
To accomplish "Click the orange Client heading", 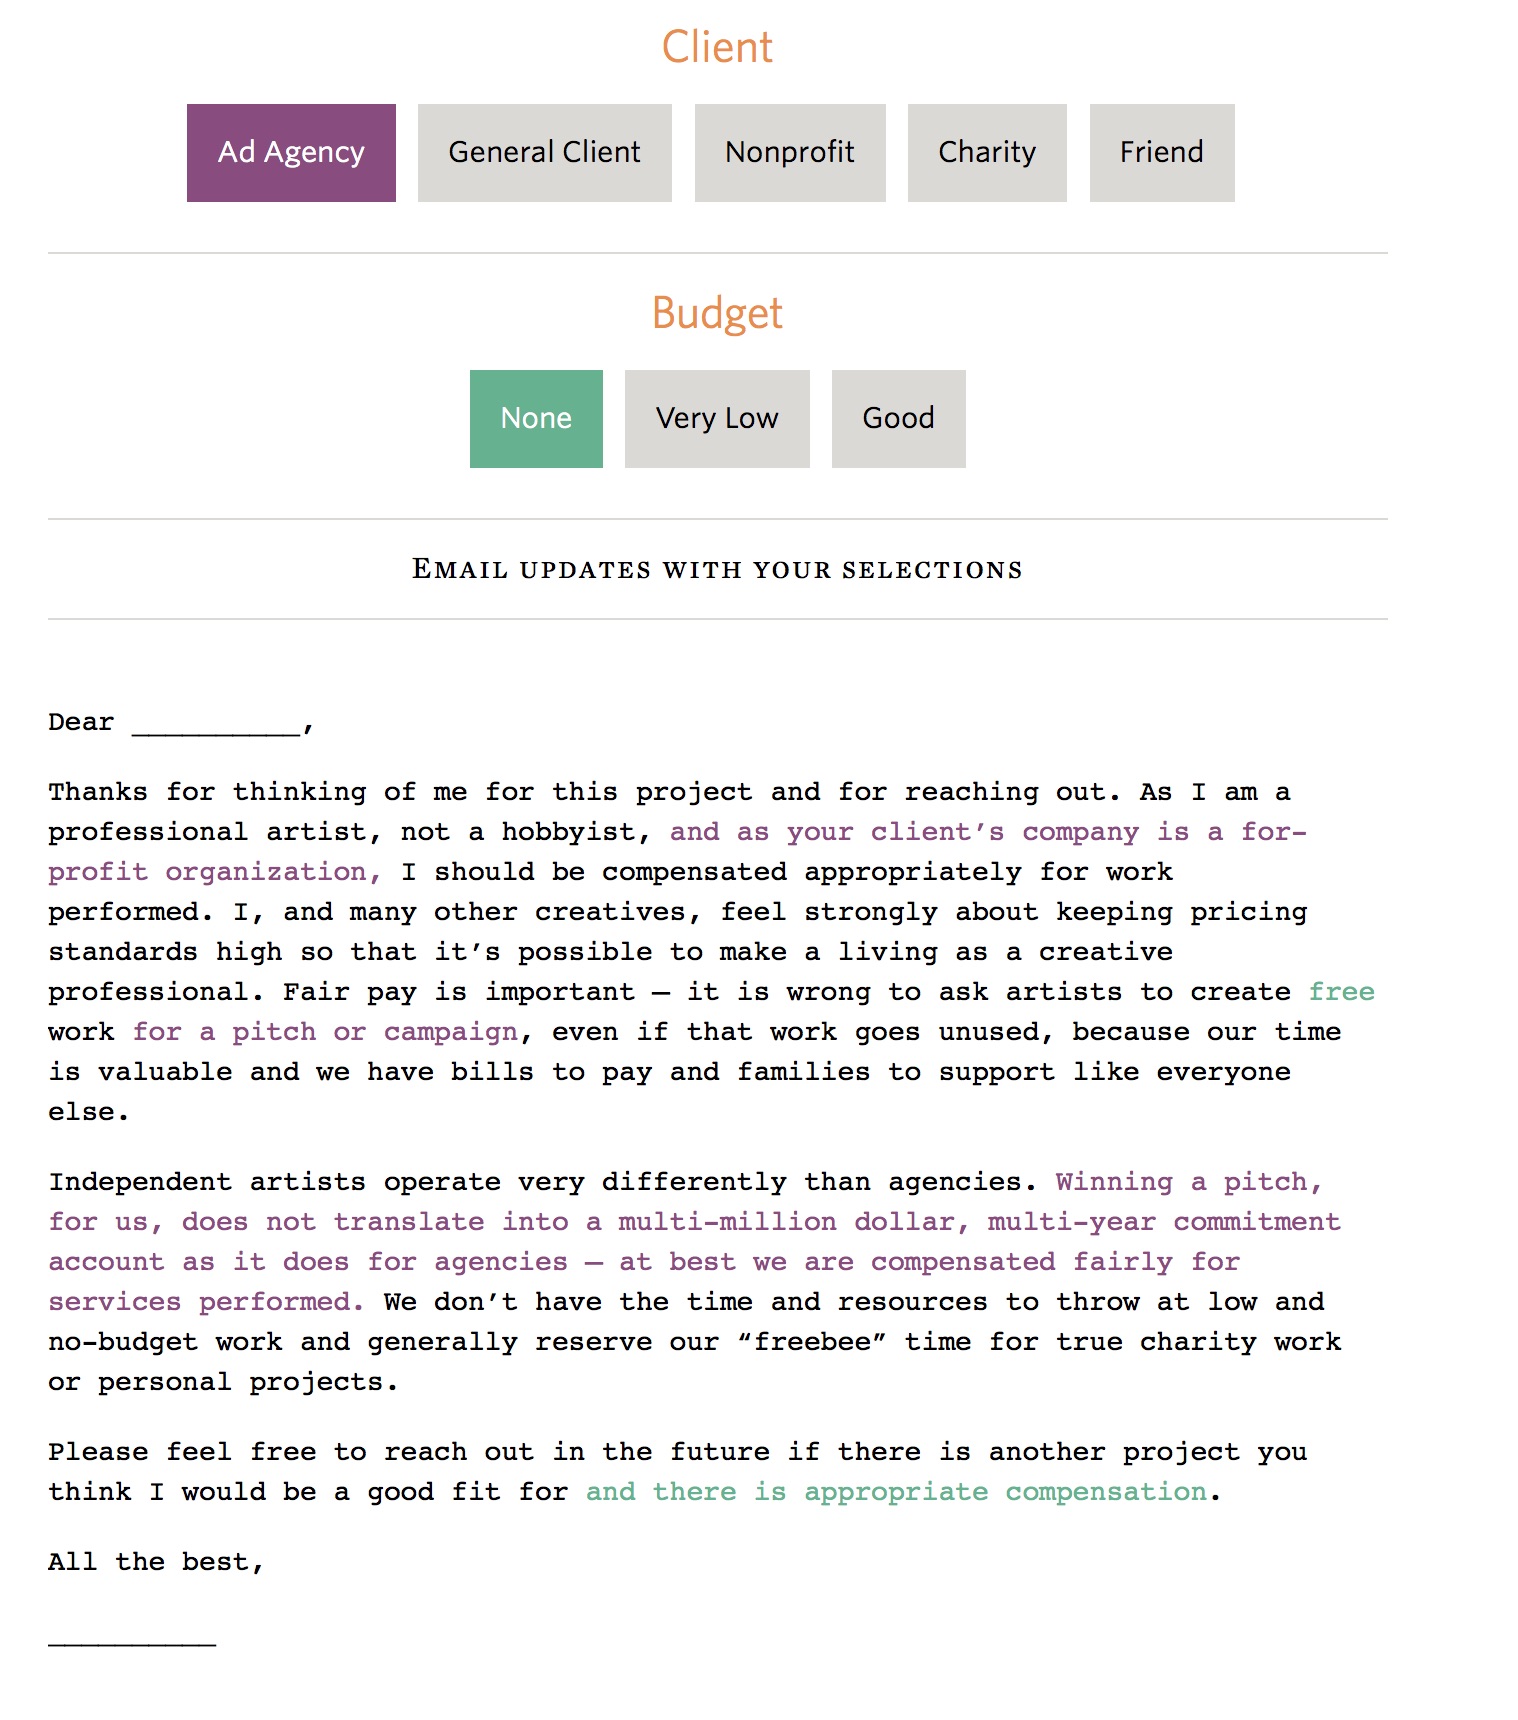I will click(x=717, y=48).
